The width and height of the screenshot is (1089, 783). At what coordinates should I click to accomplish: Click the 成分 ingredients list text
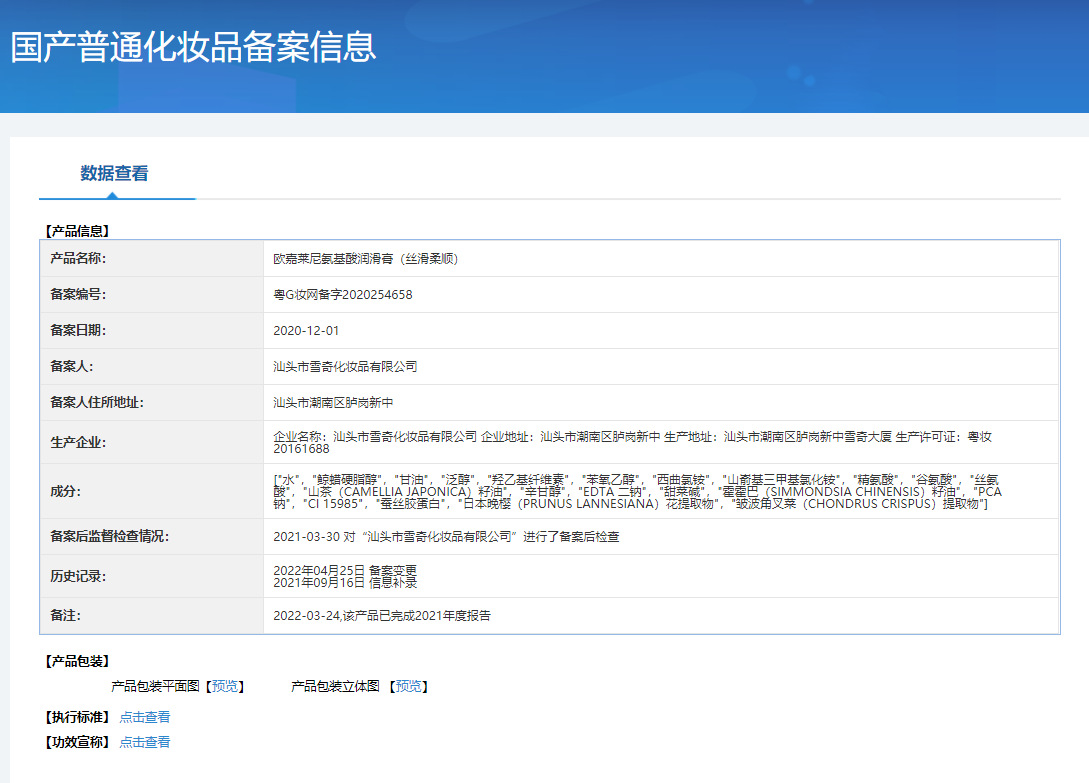(x=638, y=492)
